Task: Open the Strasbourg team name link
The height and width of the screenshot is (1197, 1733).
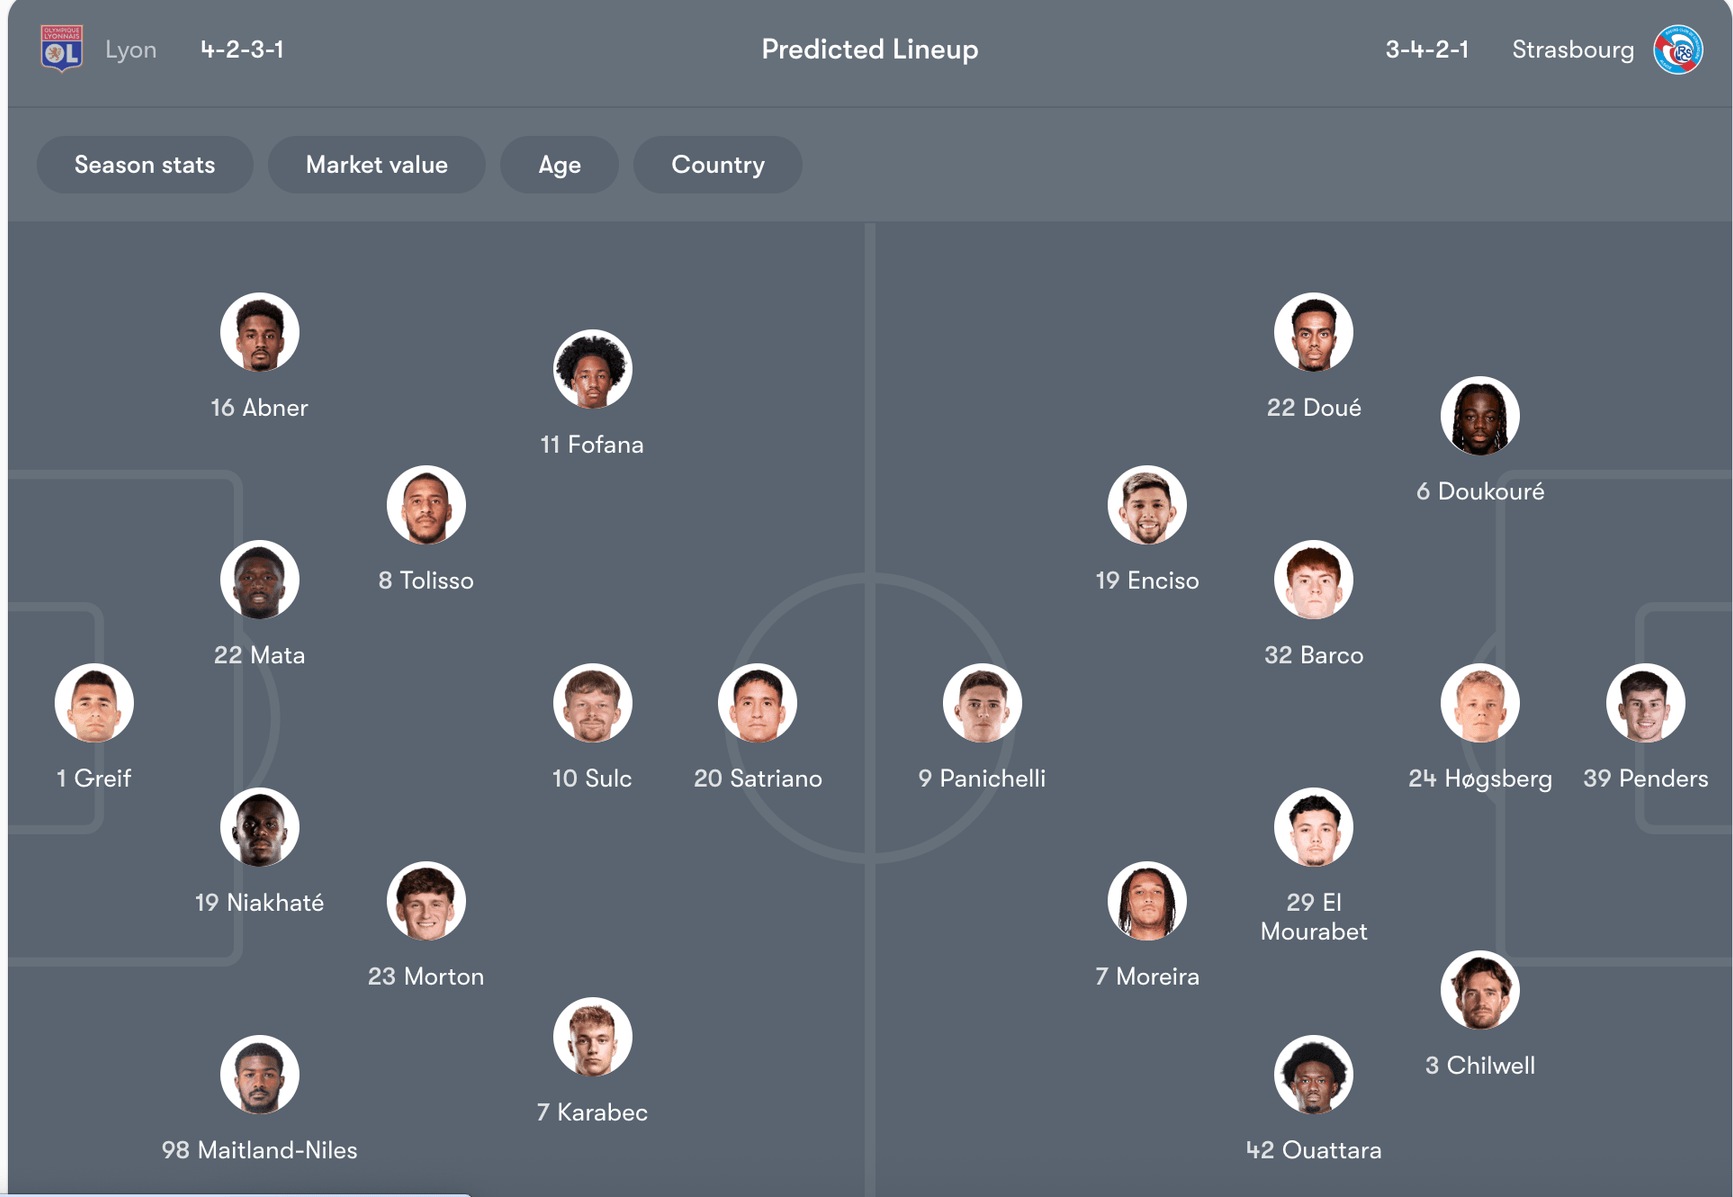Action: [x=1572, y=49]
